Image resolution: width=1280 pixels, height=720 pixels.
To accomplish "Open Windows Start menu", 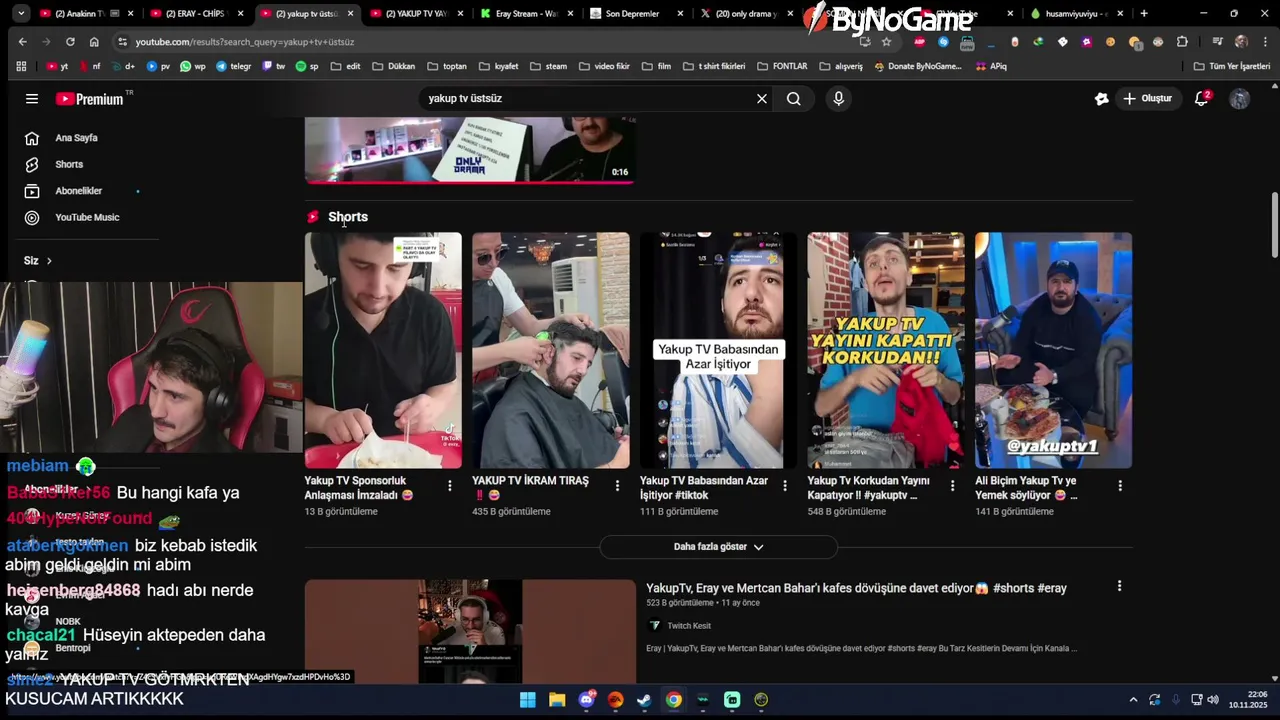I will [x=527, y=700].
